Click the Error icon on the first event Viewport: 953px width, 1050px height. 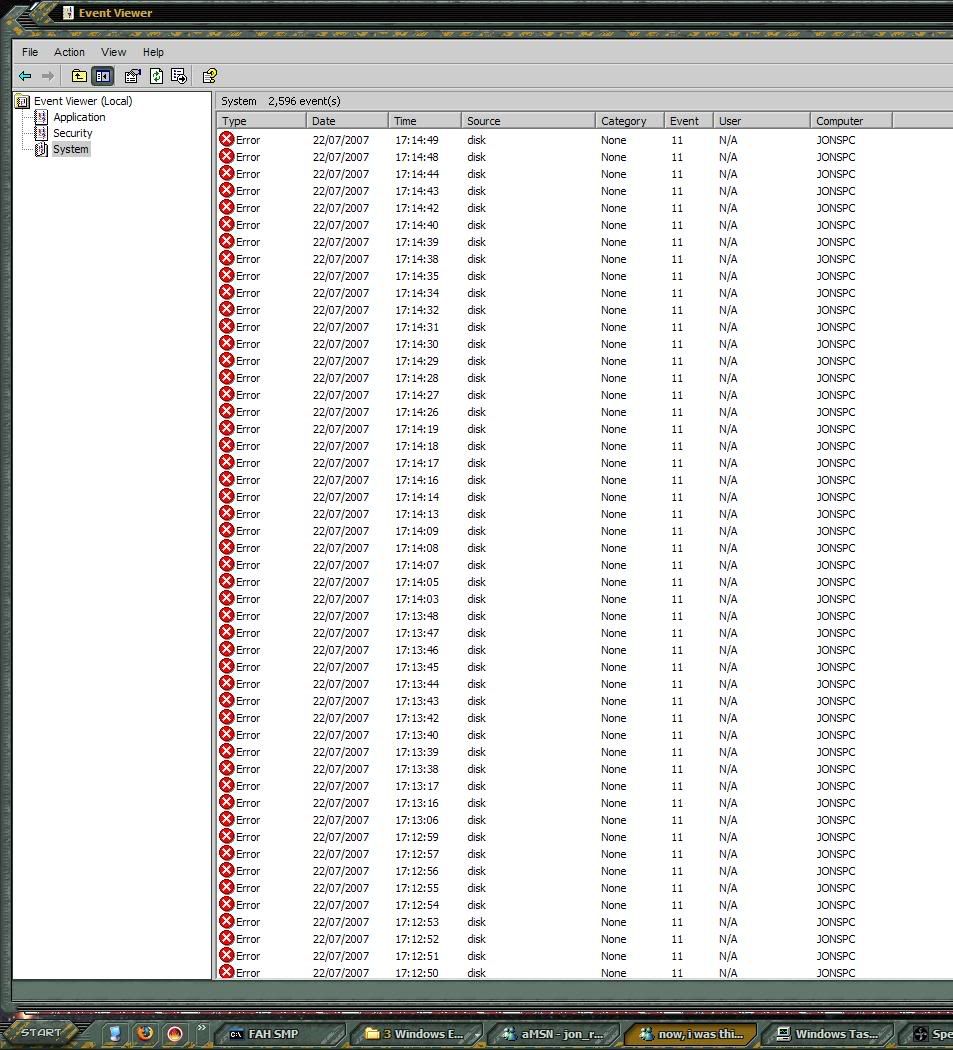[x=225, y=140]
